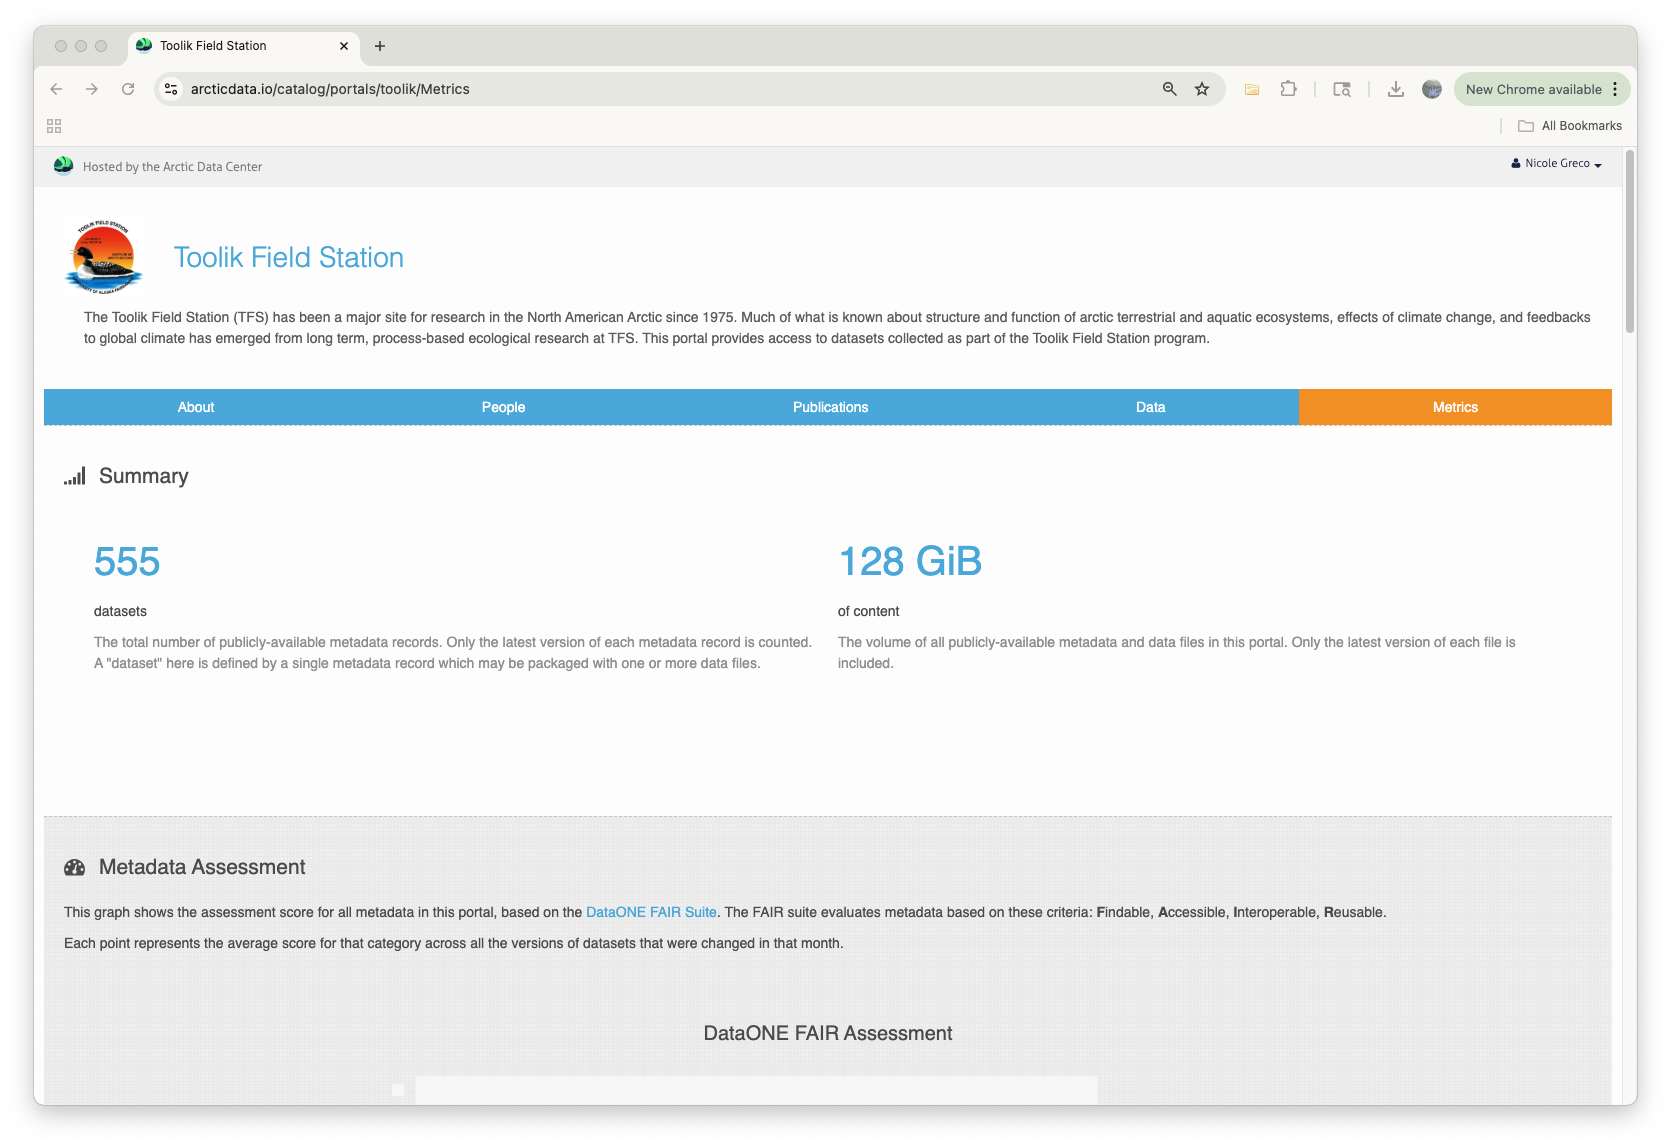Open the Downloads icon in the toolbar

pyautogui.click(x=1395, y=89)
